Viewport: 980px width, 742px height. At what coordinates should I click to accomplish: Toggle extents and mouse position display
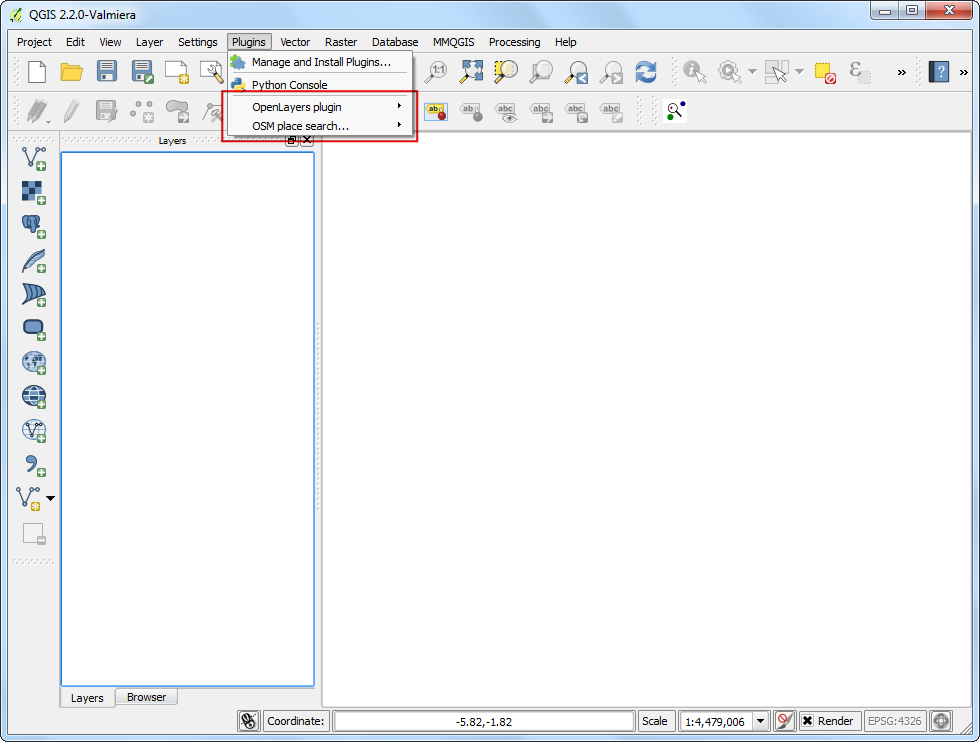point(249,721)
